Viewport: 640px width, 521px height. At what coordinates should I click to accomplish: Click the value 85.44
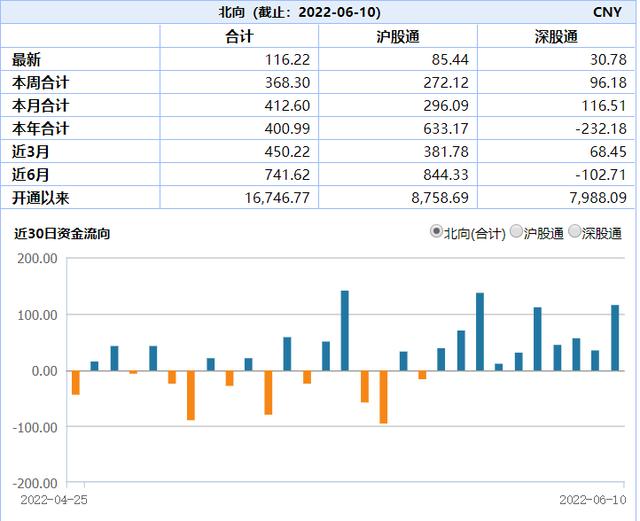tap(450, 60)
